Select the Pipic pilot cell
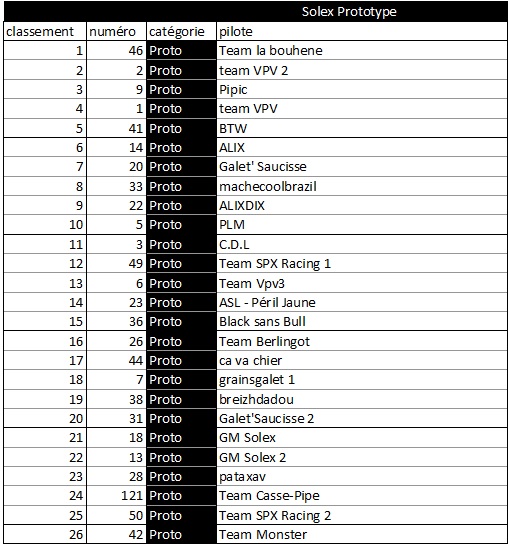508x547 pixels. pos(362,90)
